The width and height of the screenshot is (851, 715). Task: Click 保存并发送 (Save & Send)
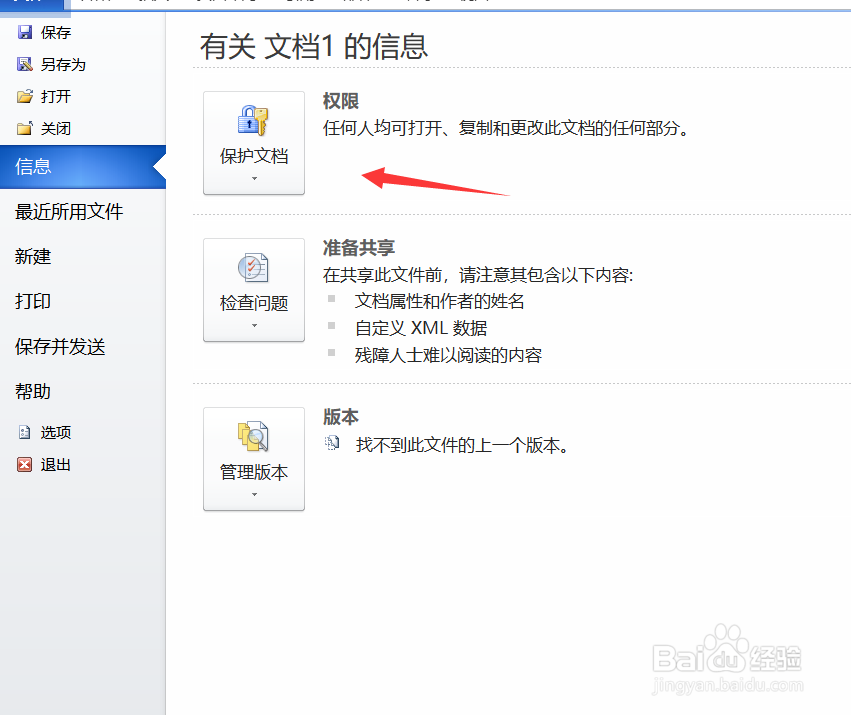click(58, 346)
